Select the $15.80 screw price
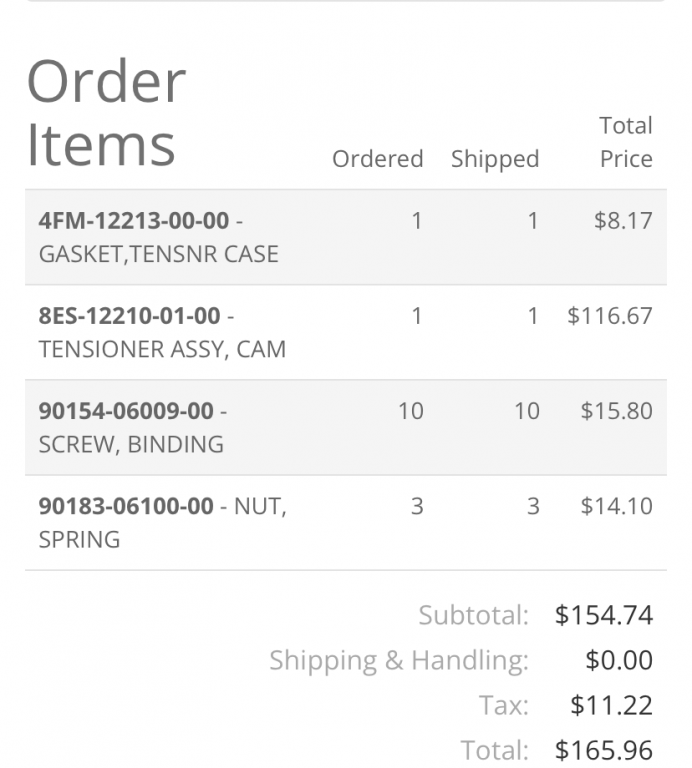Screen dimensions: 692x768 (616, 411)
